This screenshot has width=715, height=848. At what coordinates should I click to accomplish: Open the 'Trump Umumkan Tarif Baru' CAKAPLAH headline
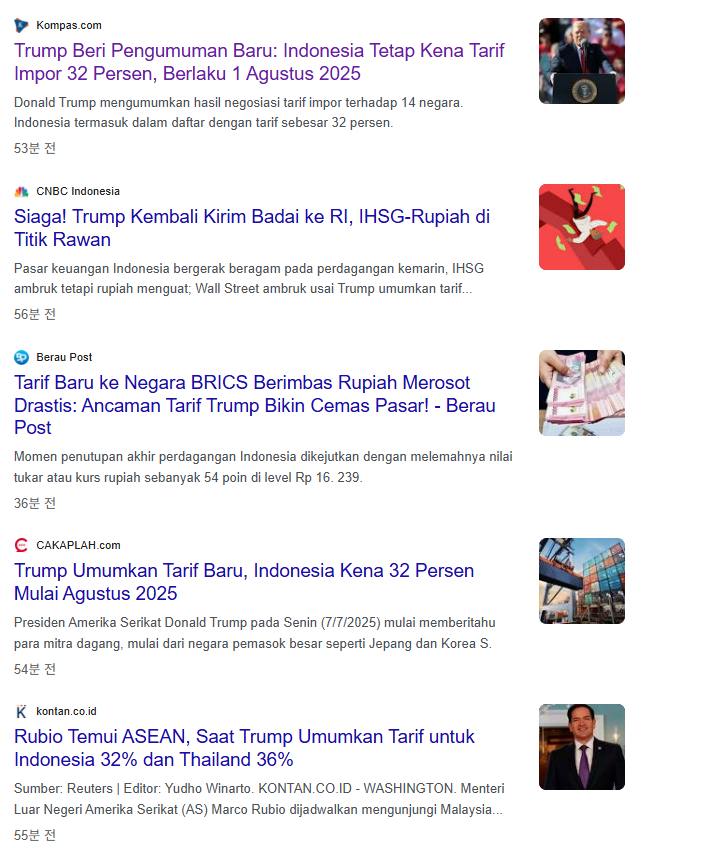[243, 582]
